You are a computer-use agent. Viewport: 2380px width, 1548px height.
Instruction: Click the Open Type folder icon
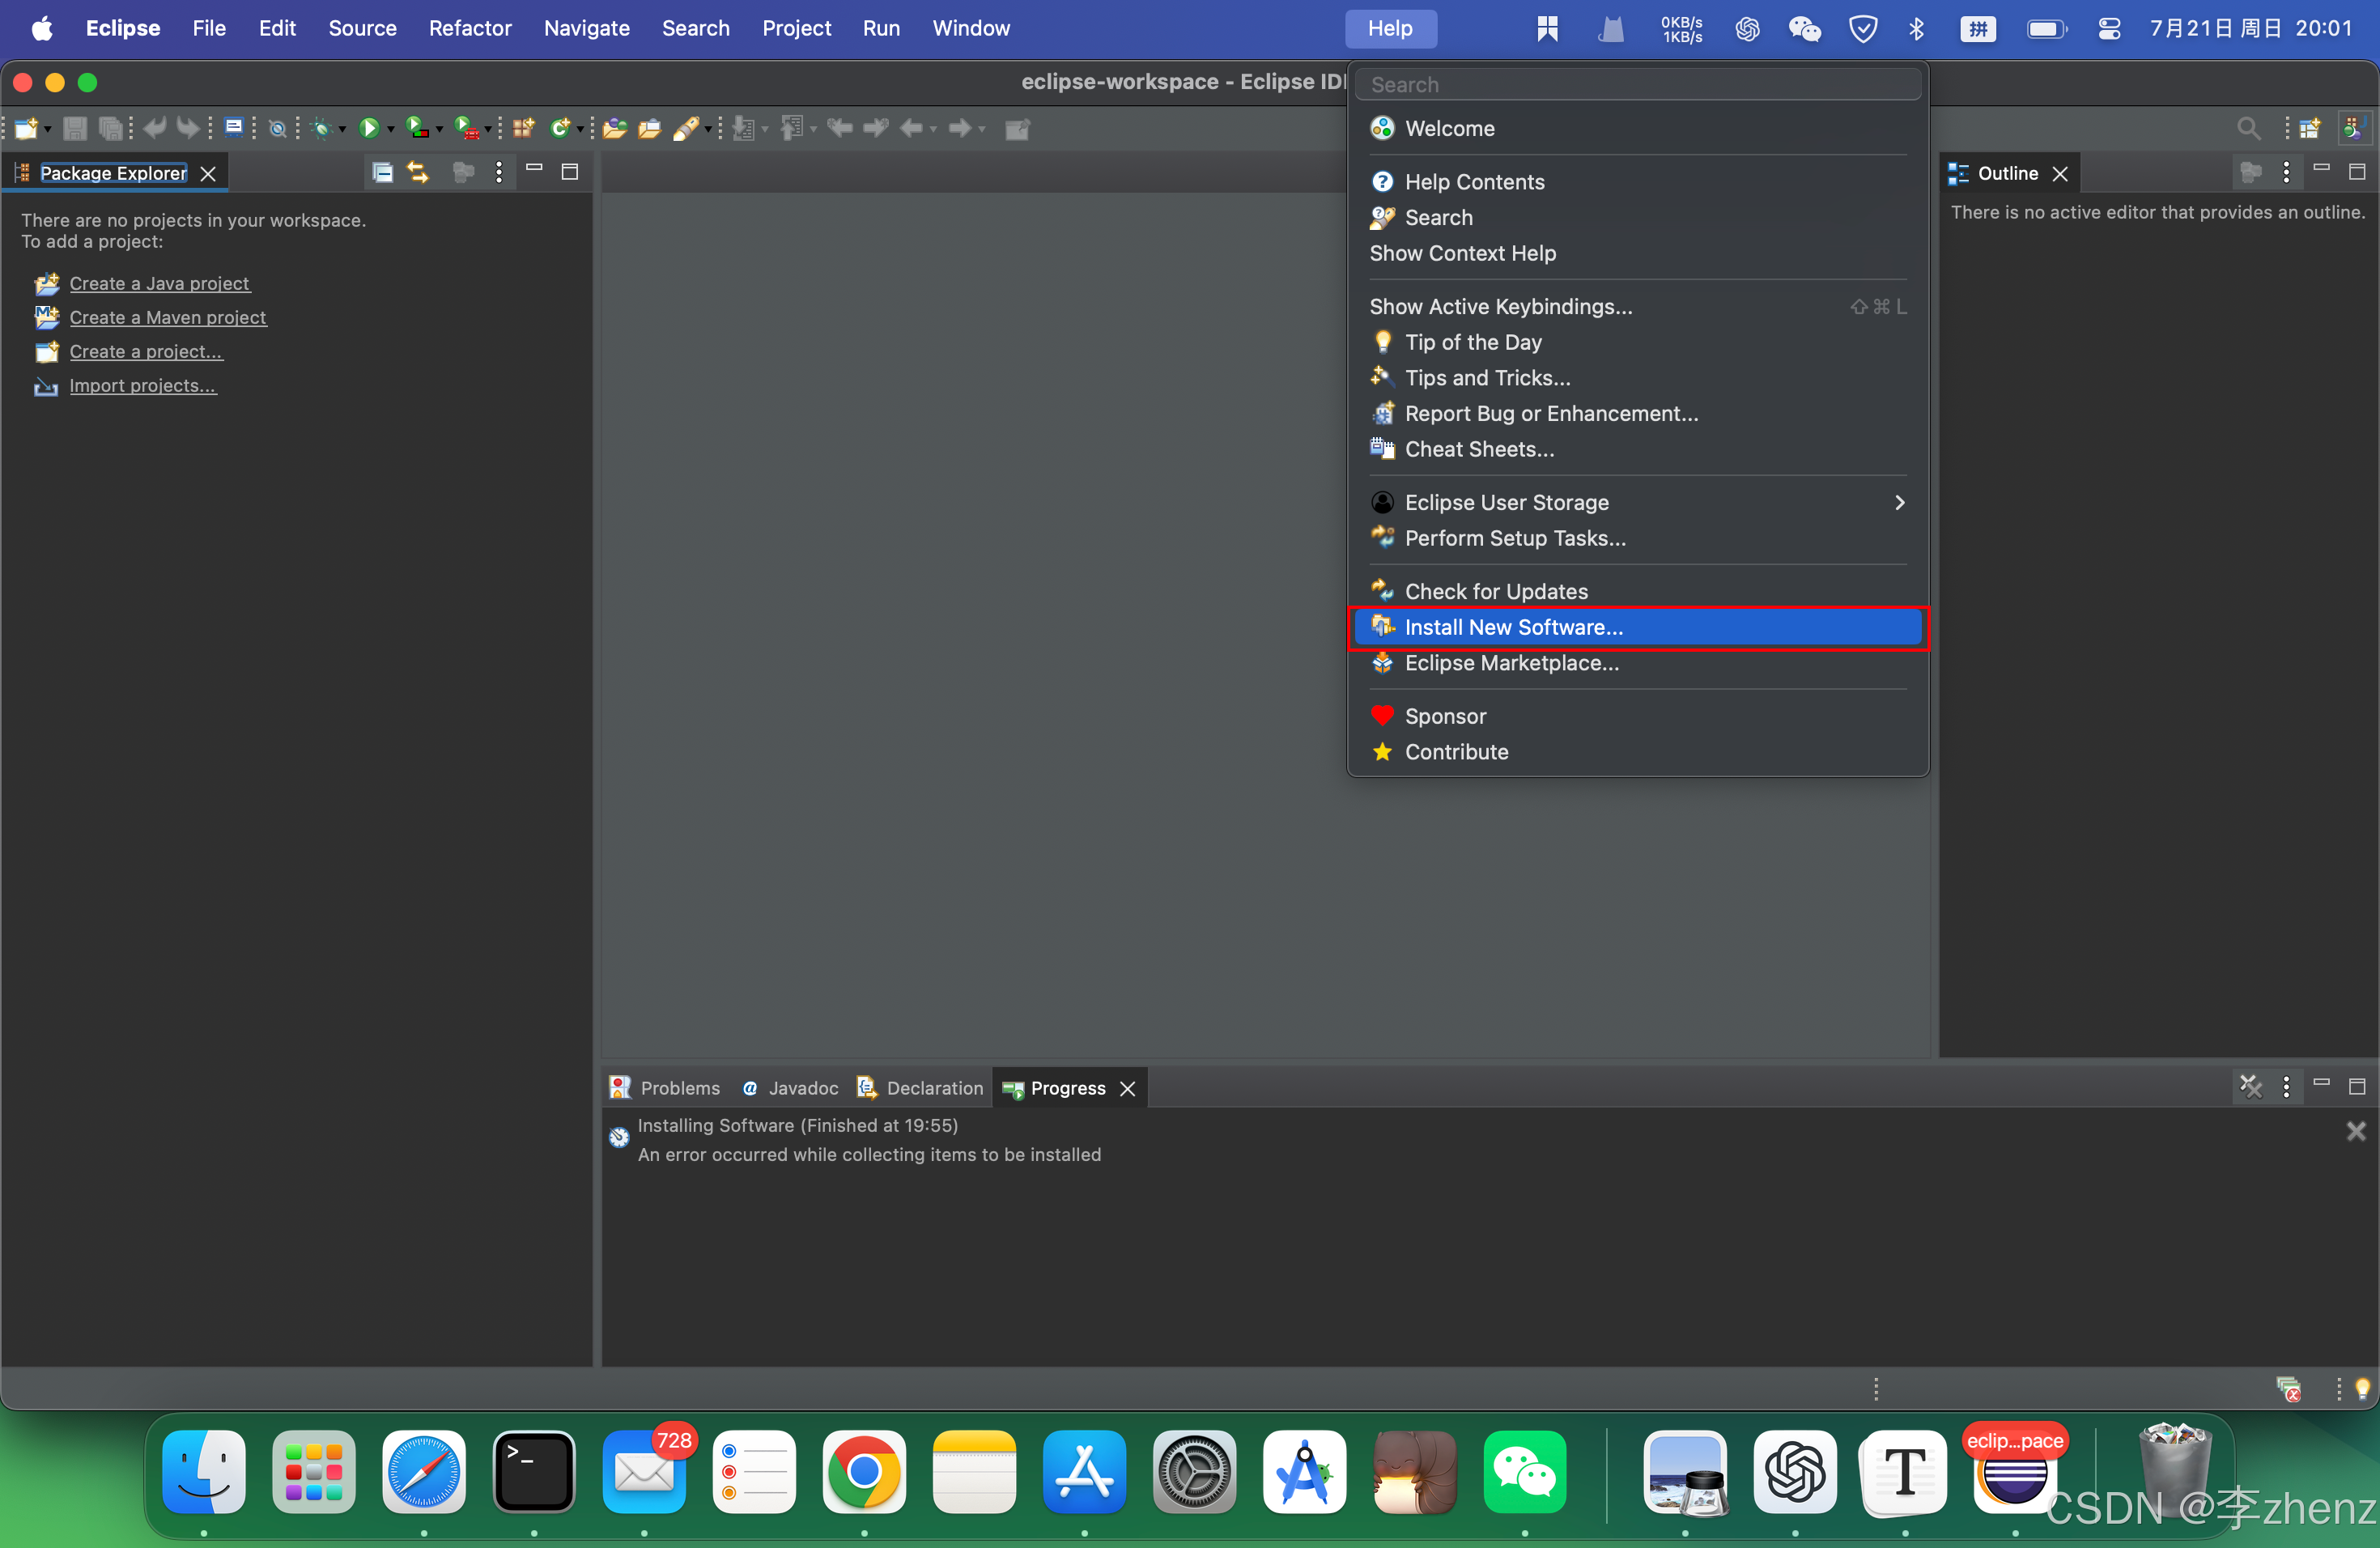tap(615, 128)
